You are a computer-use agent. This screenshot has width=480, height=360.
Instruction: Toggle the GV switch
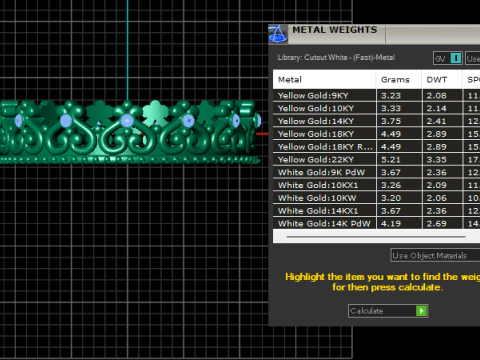coord(448,58)
